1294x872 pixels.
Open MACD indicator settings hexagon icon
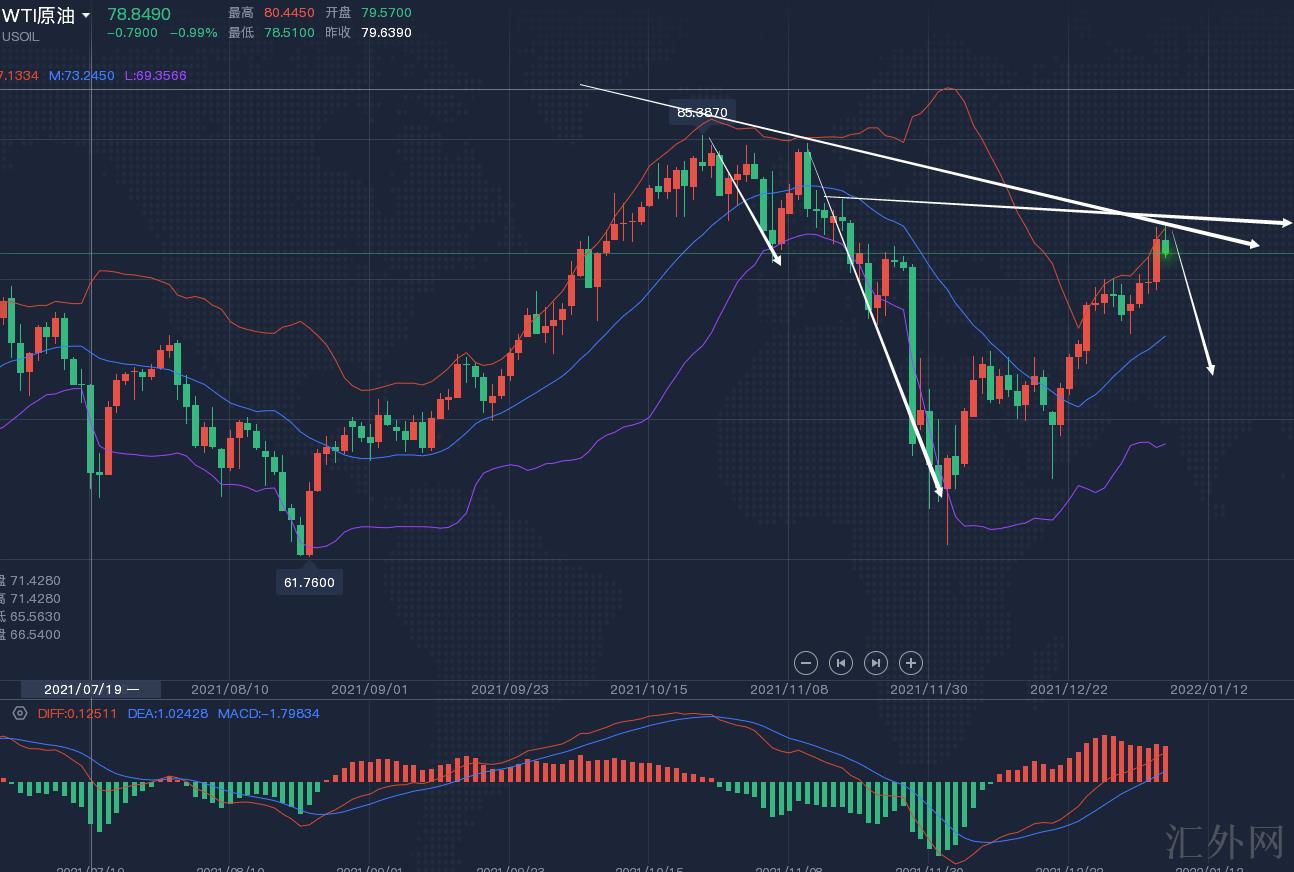click(x=19, y=713)
